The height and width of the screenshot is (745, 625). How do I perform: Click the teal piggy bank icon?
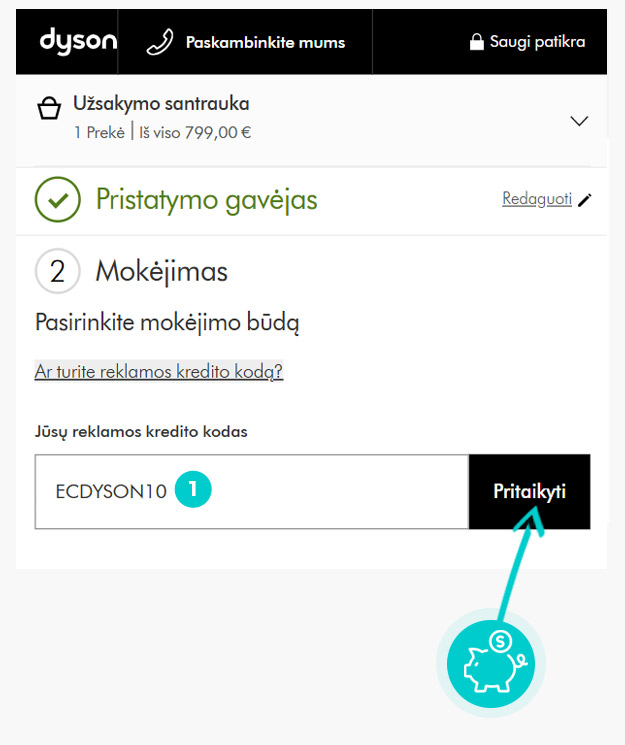coord(491,664)
